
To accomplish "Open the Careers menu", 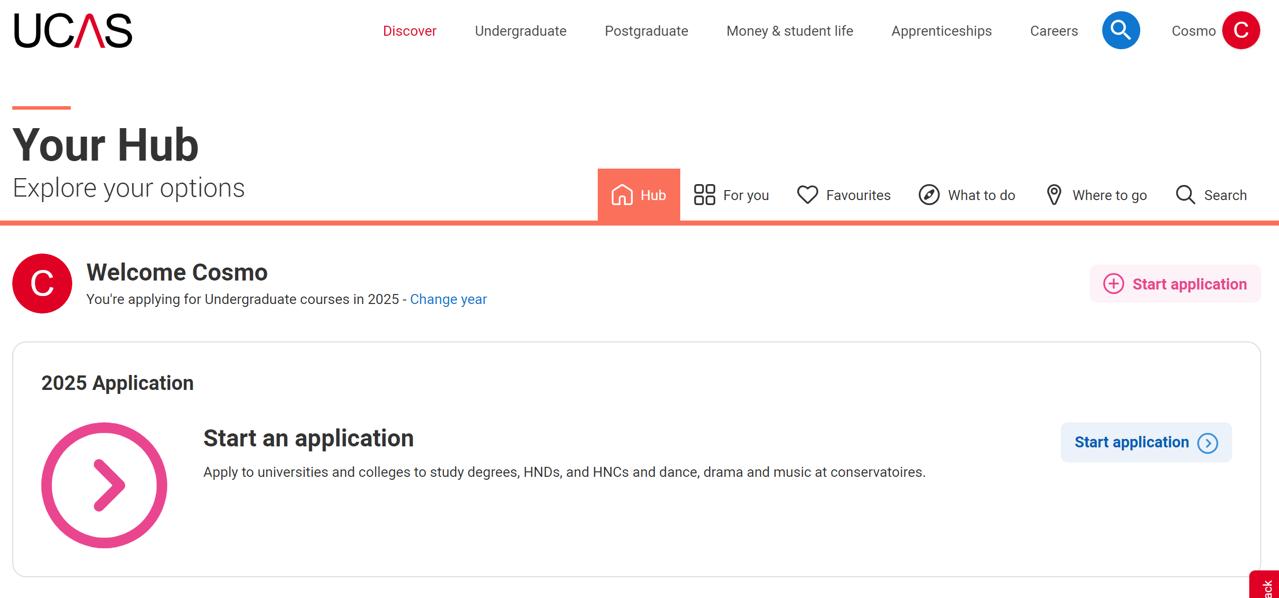I will pyautogui.click(x=1054, y=31).
